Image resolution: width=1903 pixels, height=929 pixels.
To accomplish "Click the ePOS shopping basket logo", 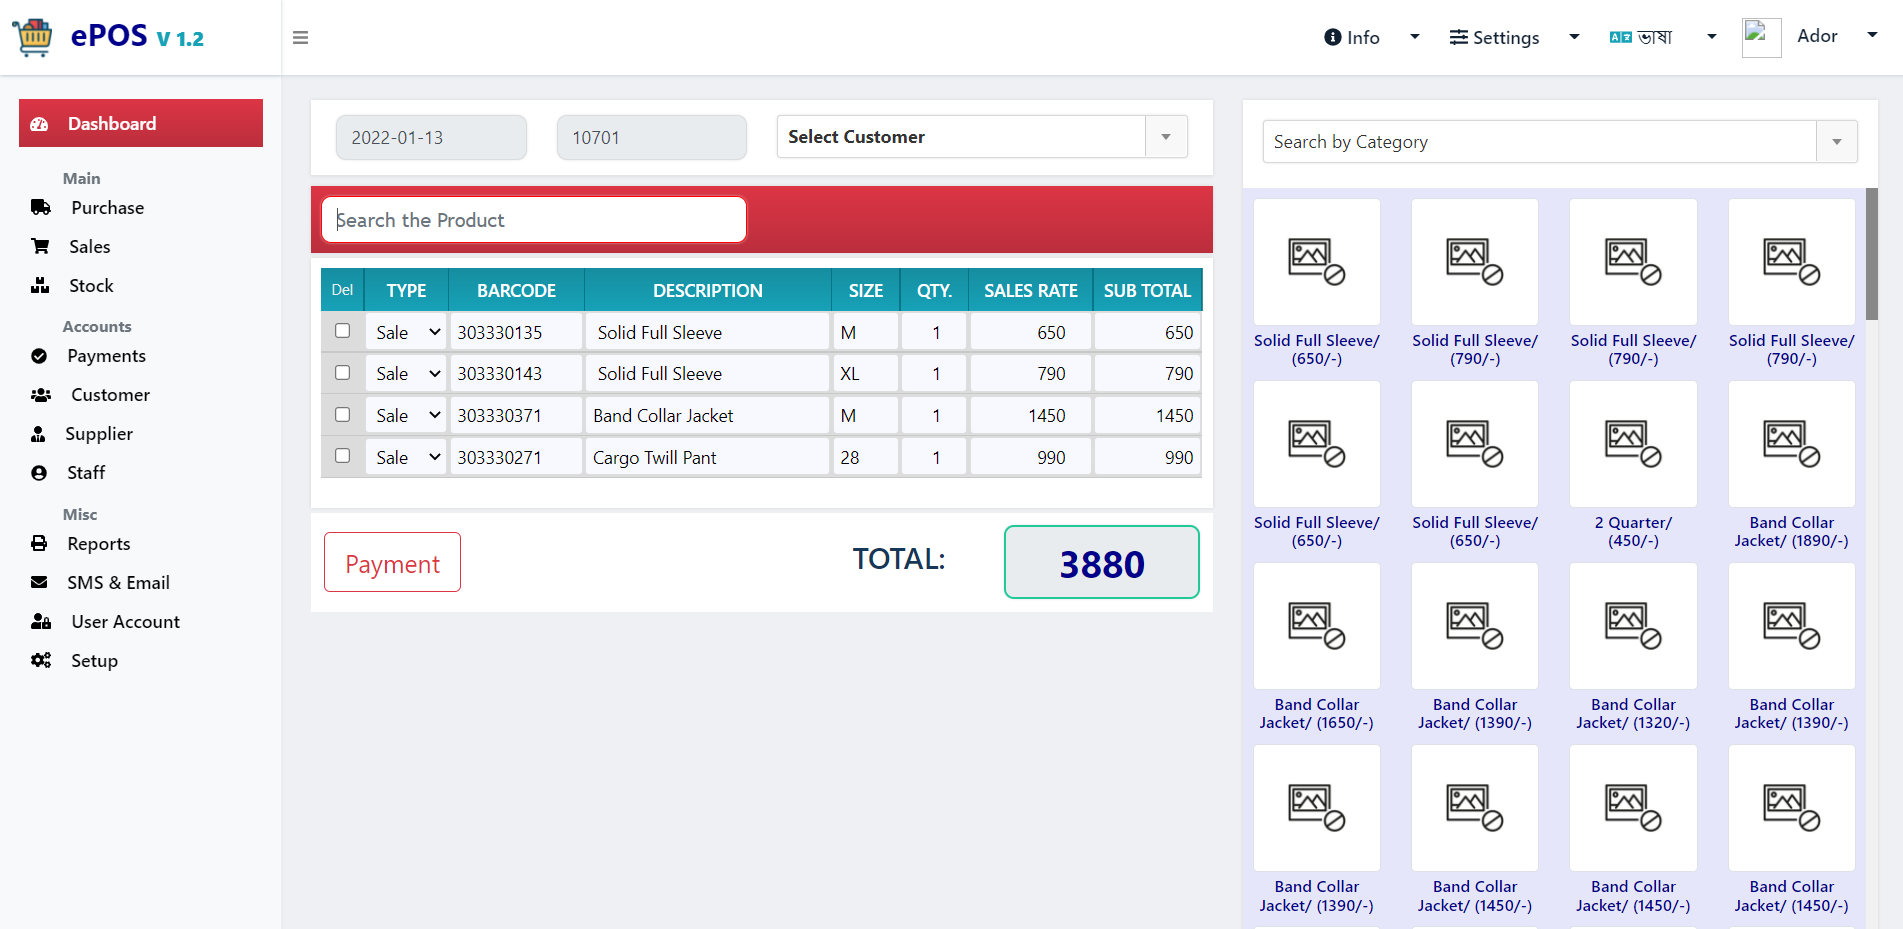I will pyautogui.click(x=33, y=37).
